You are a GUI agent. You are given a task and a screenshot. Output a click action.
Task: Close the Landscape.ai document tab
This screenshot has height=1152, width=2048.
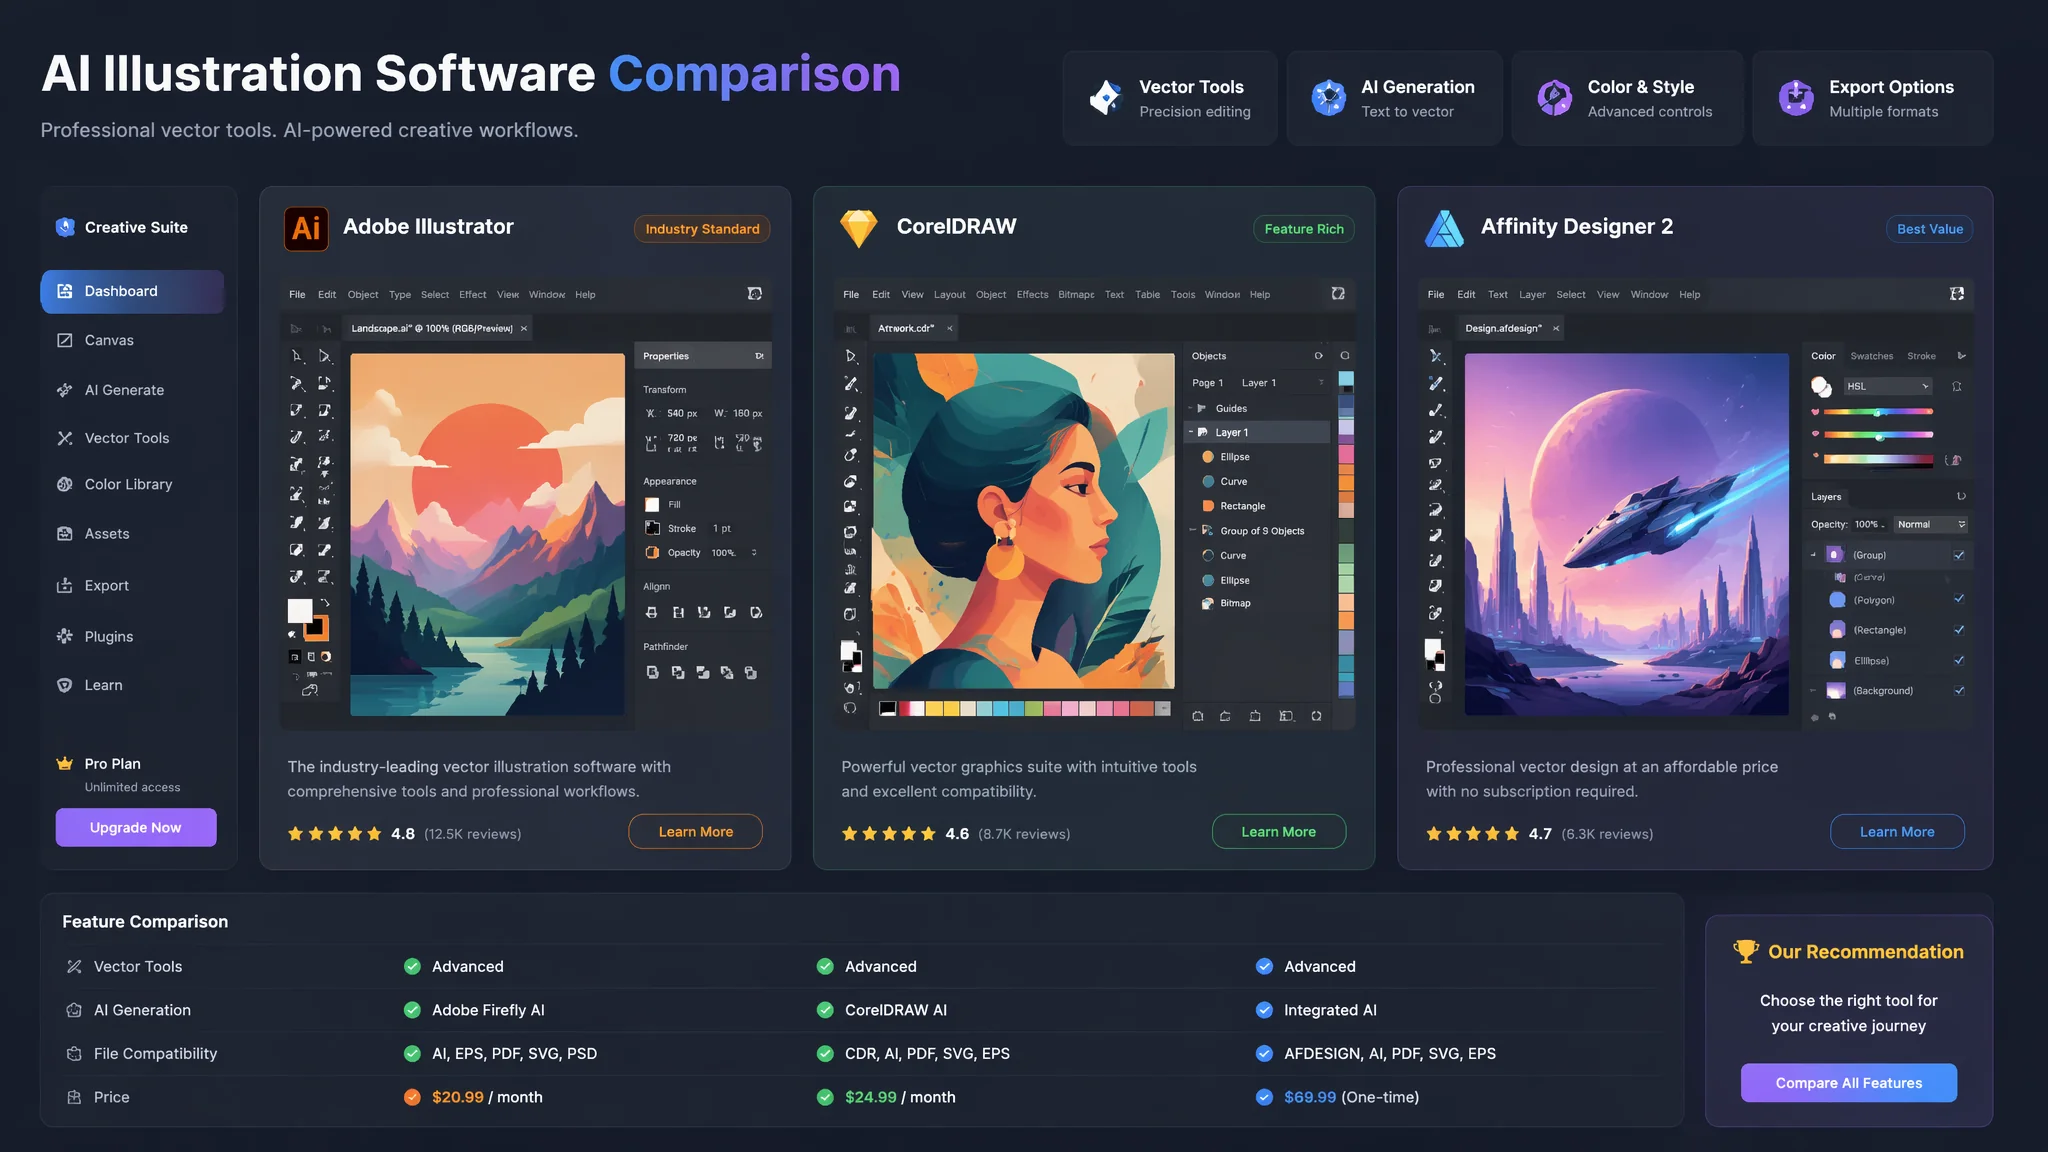point(524,328)
